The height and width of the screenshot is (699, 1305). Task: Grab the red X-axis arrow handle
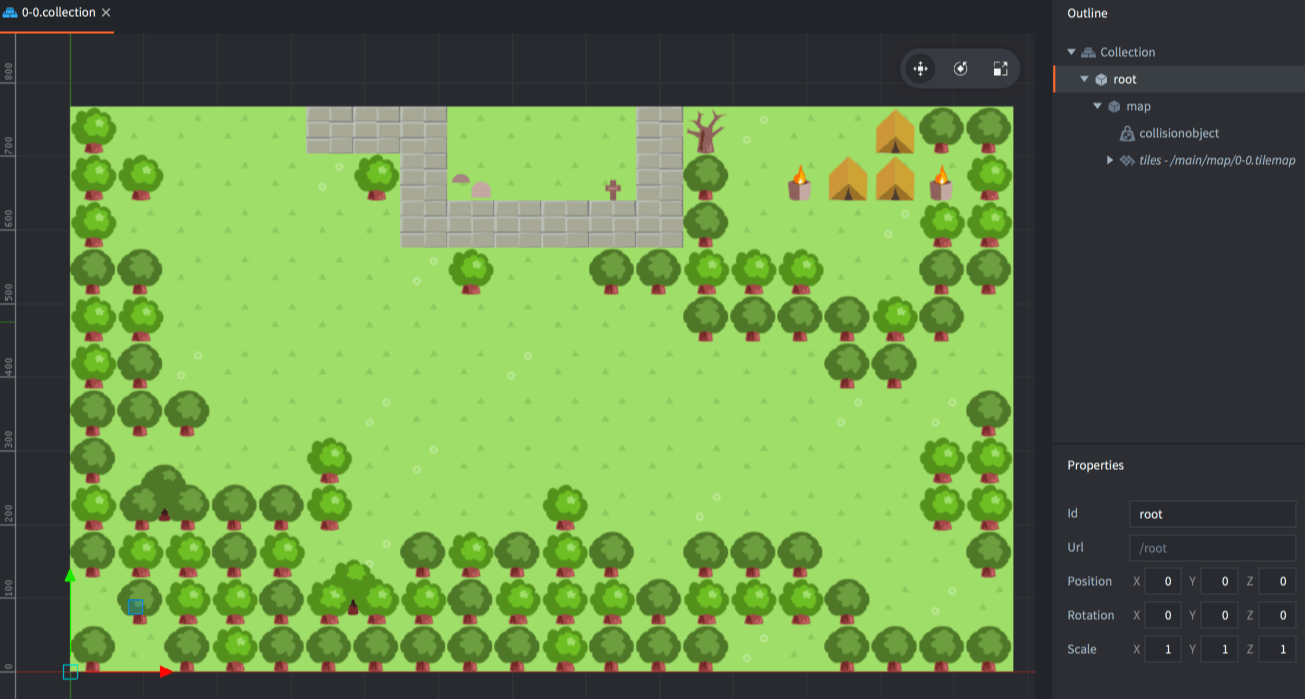point(165,671)
